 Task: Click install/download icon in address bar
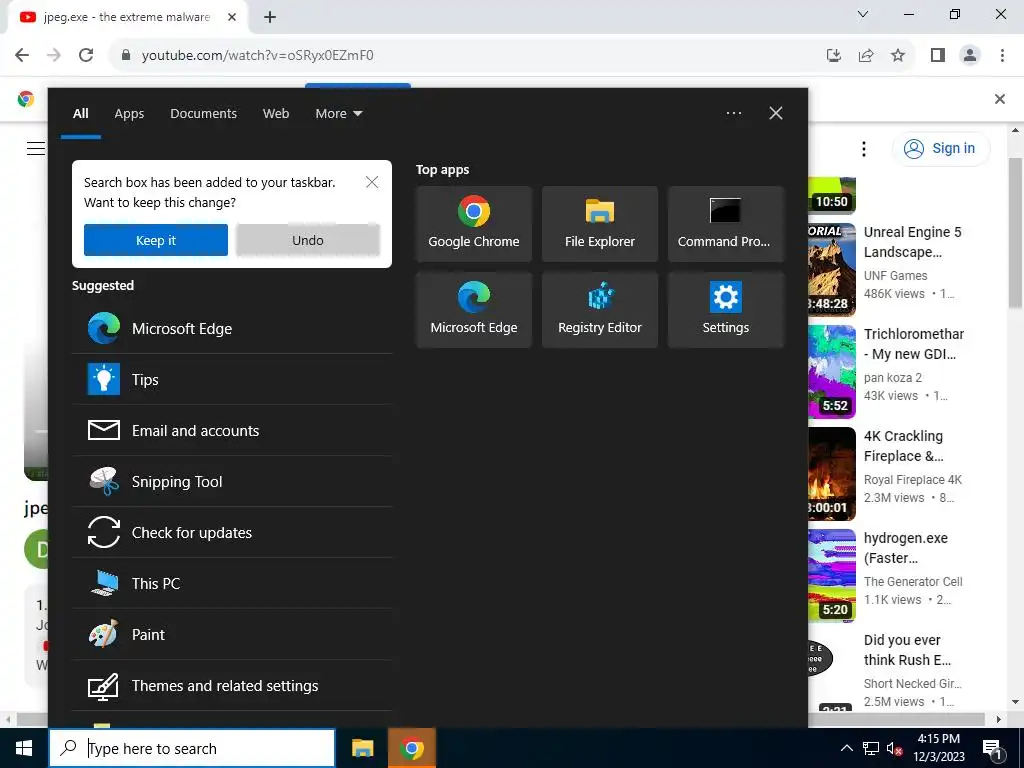834,55
